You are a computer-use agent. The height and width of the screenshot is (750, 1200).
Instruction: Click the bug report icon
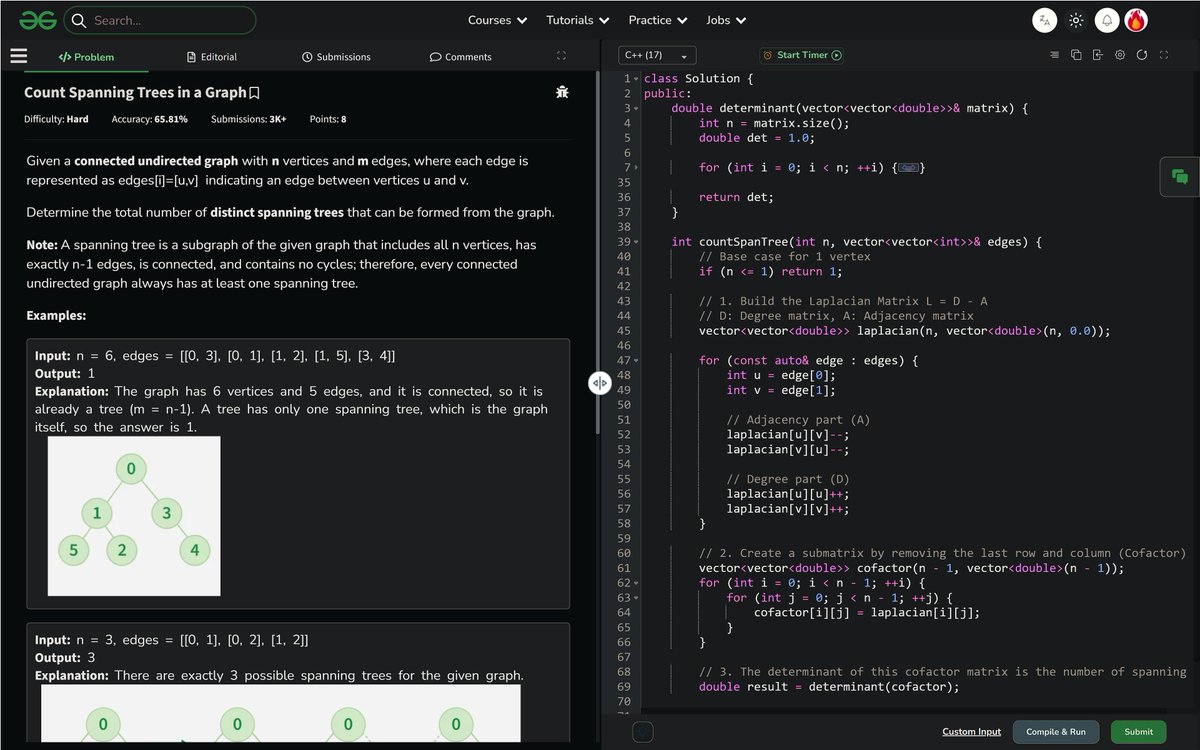click(562, 92)
